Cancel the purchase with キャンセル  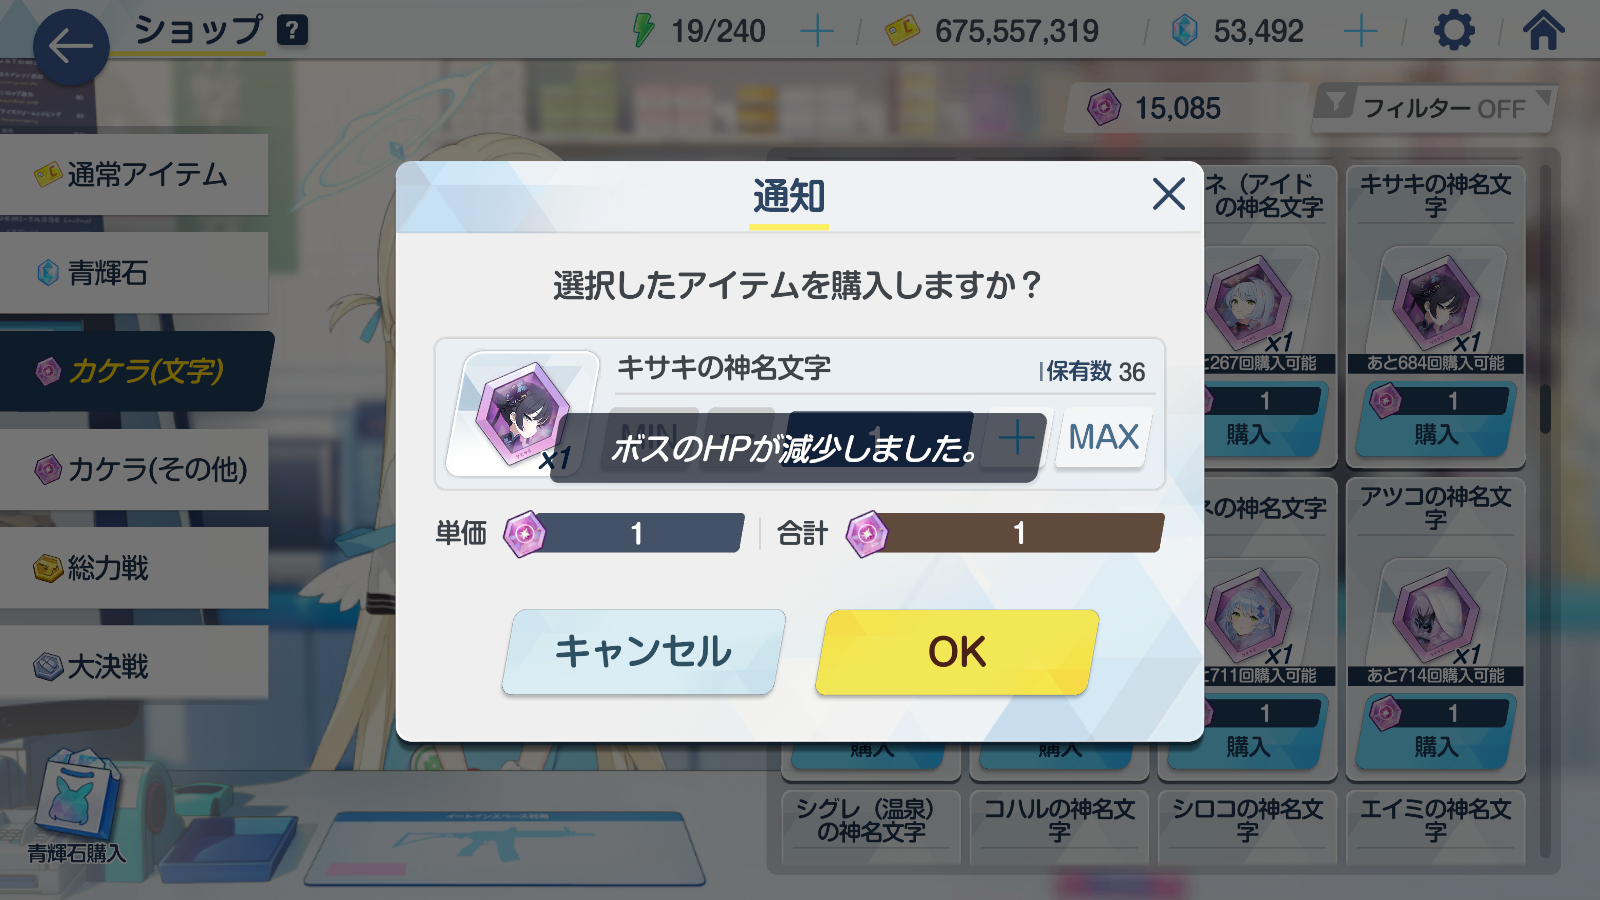pos(643,652)
